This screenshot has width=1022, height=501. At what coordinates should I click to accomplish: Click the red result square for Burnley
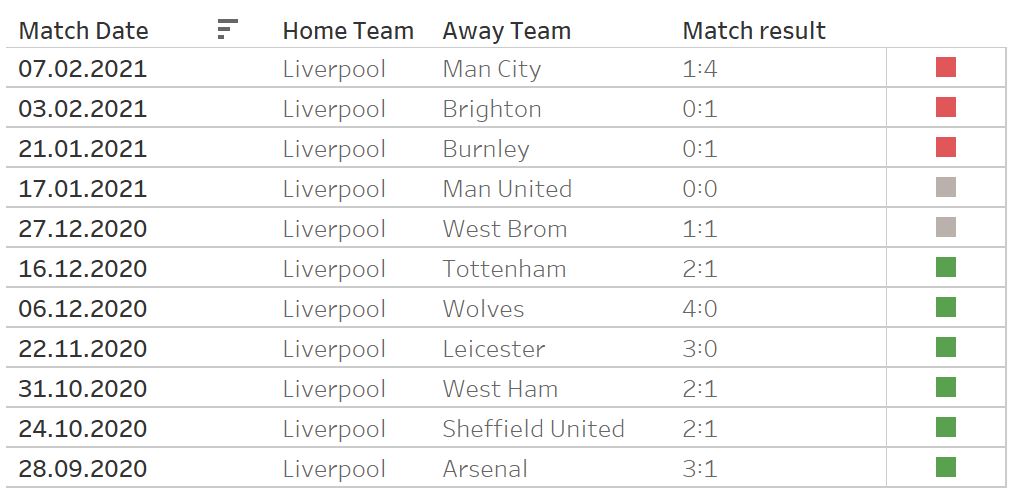pyautogui.click(x=946, y=148)
